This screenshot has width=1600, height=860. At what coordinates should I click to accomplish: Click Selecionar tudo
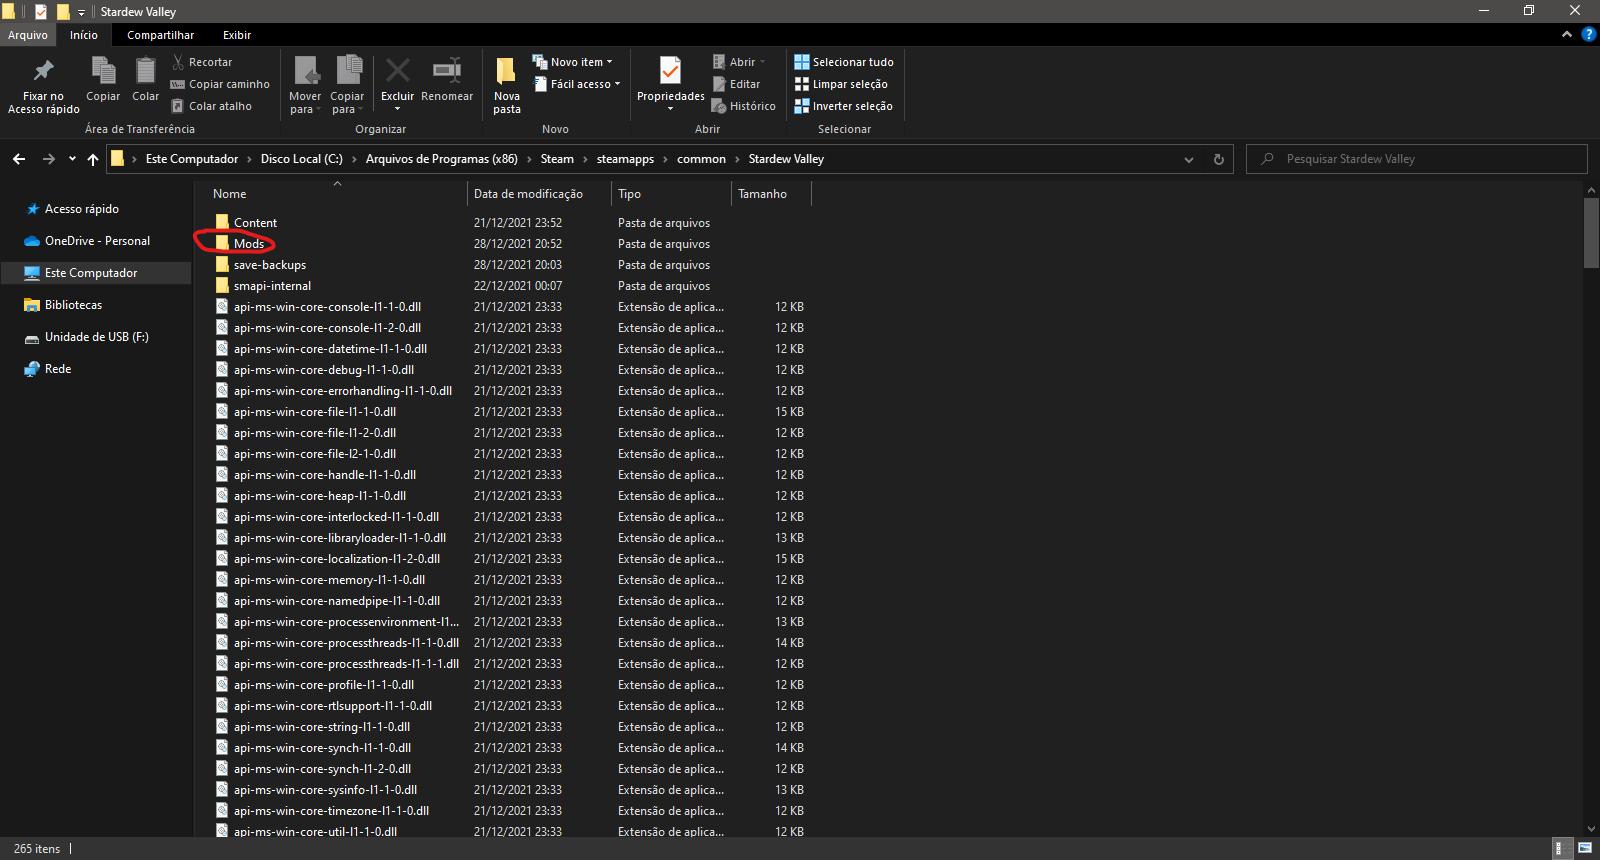click(x=844, y=62)
